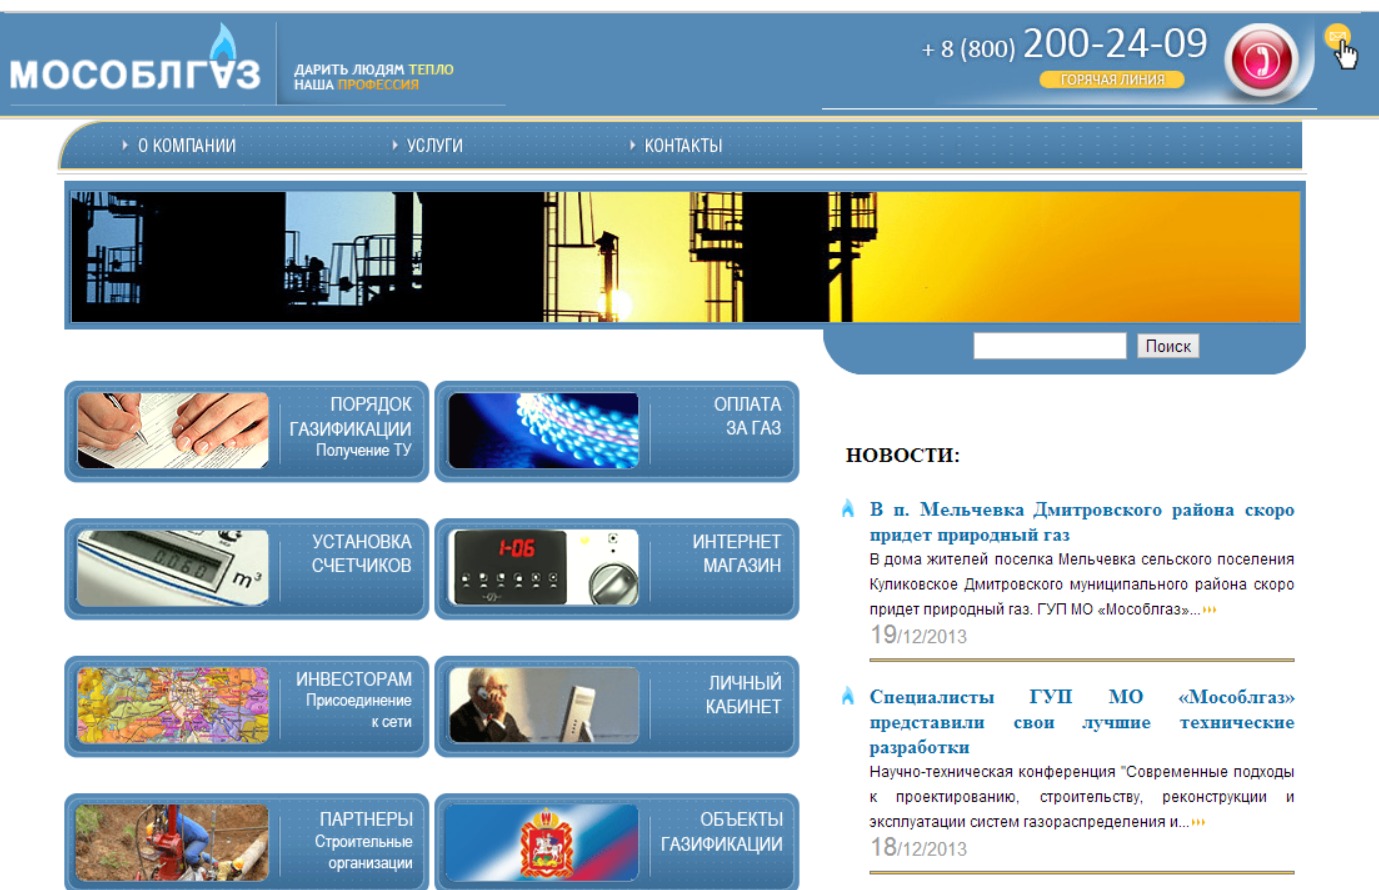
Task: Open Партнеры Строительные организации tile
Action: pos(247,842)
